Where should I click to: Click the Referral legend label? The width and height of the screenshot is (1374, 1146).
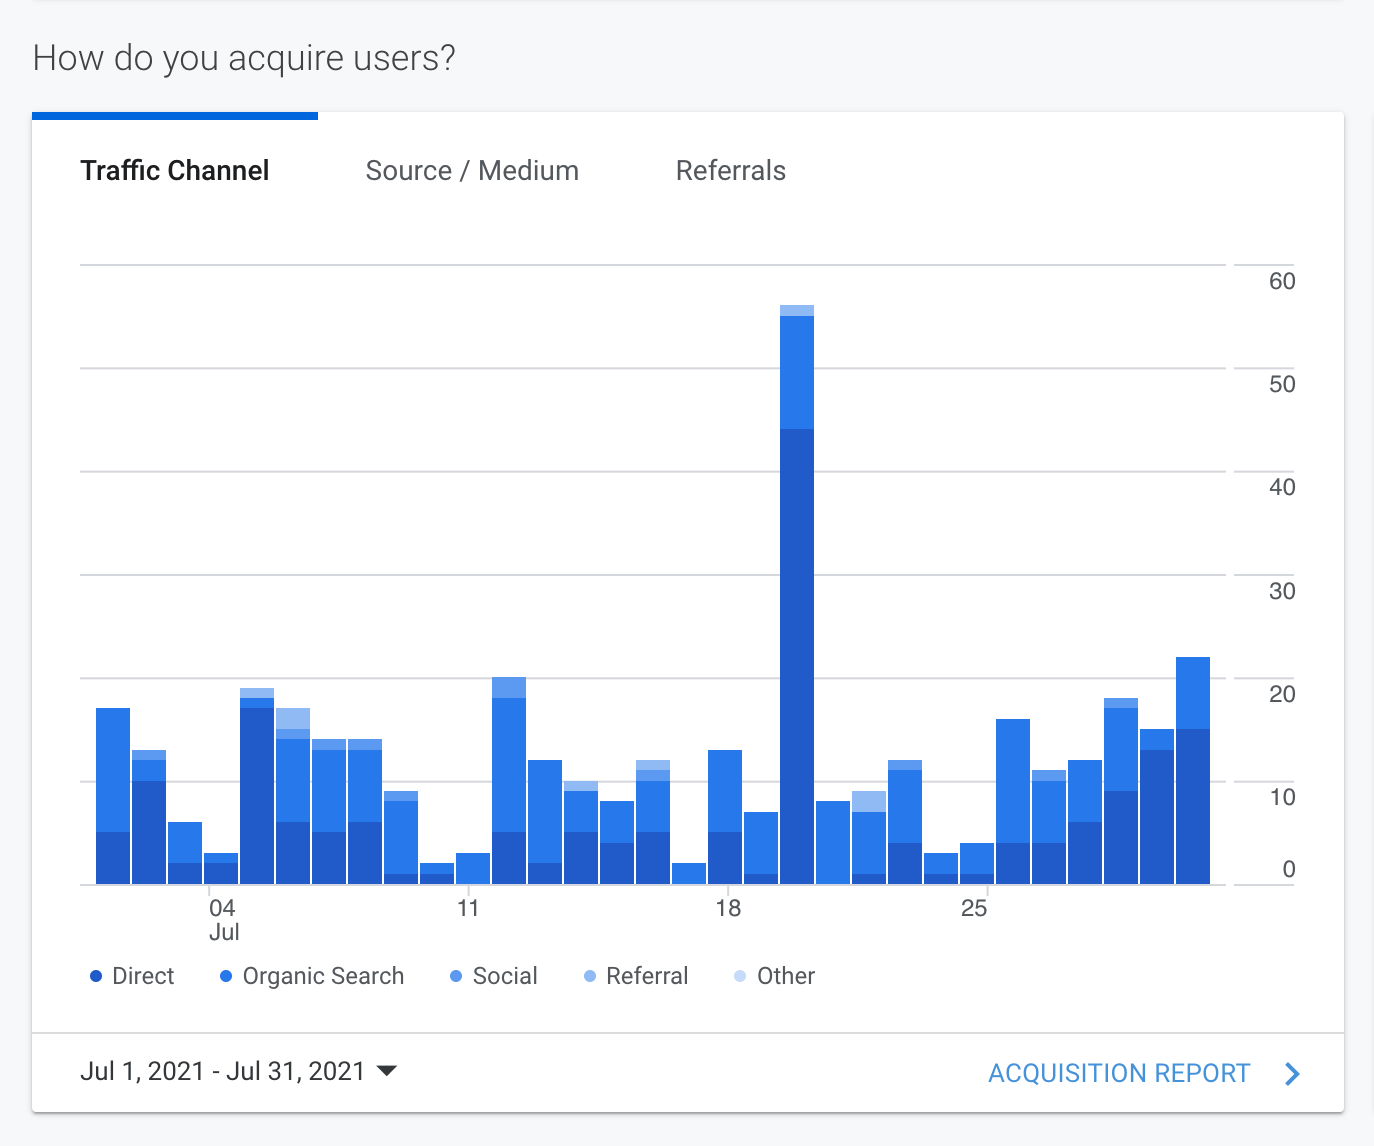(x=647, y=976)
